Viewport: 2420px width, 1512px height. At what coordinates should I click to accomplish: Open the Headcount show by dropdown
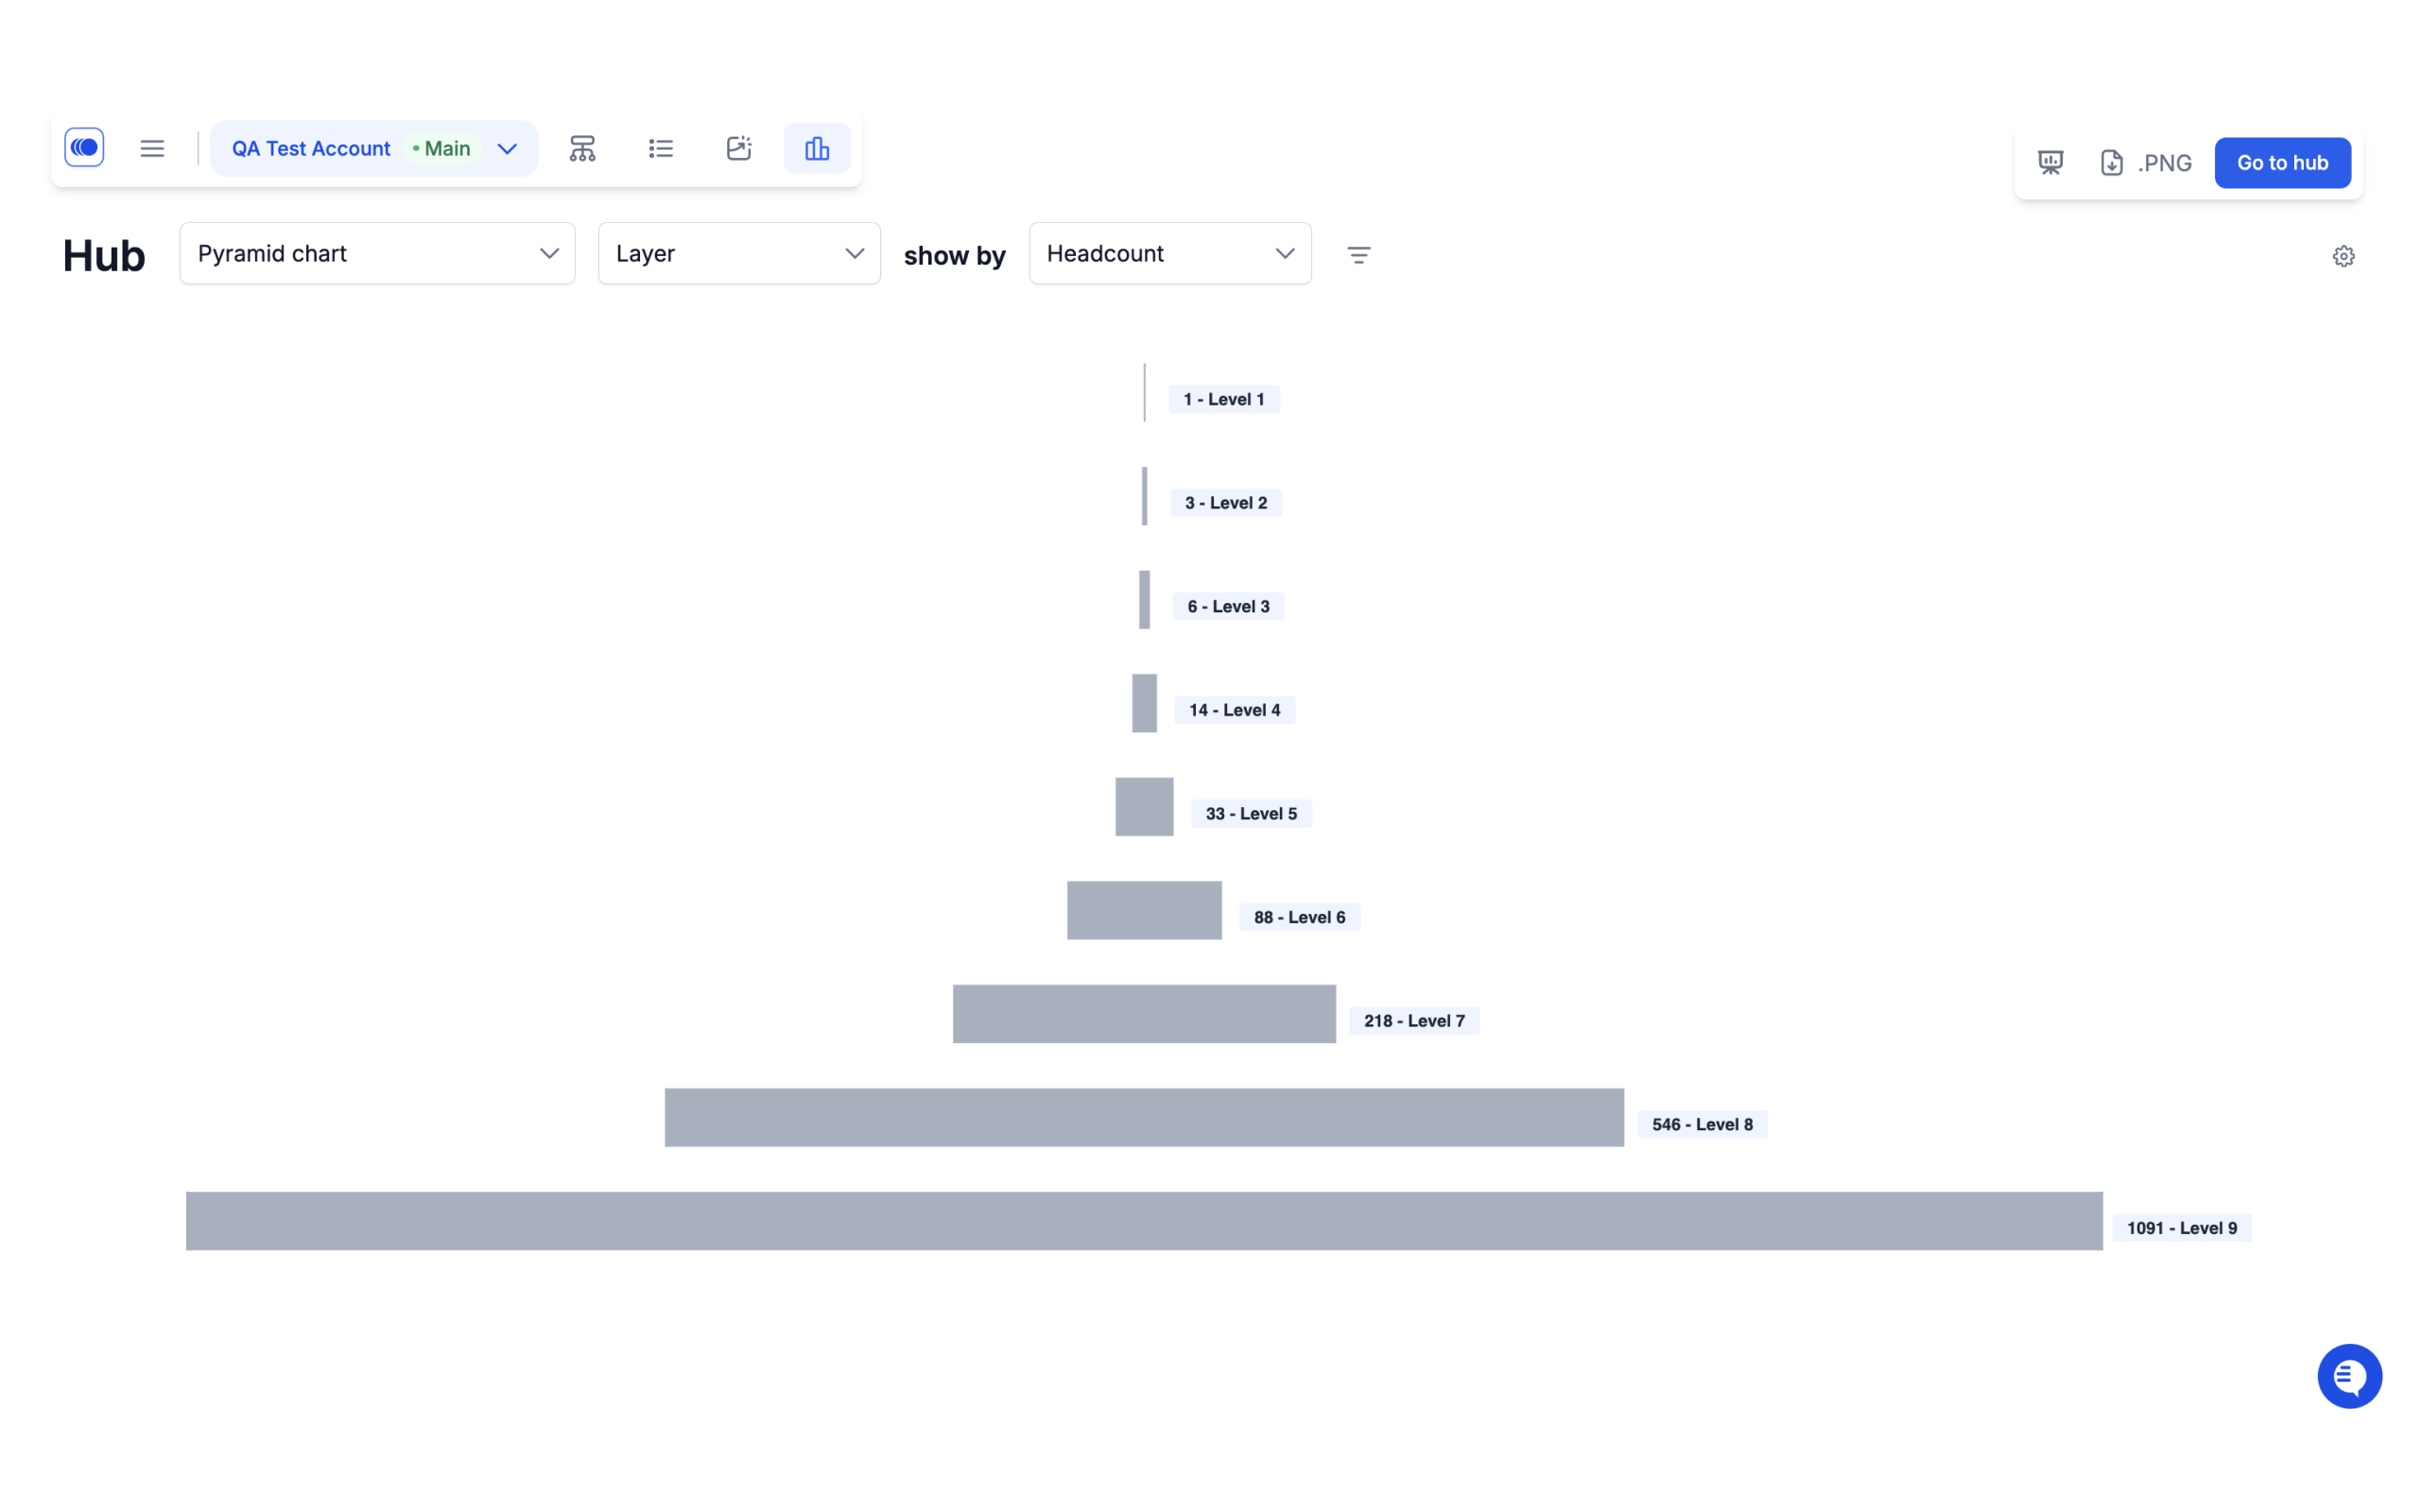(1169, 252)
